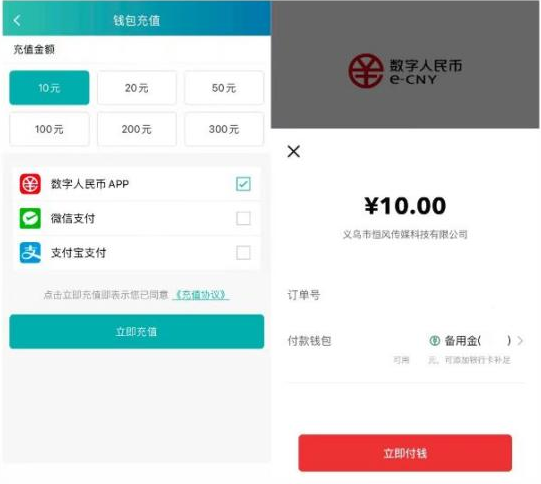The height and width of the screenshot is (484, 541).
Task: Select the 10元 recharge amount
Action: tap(49, 88)
